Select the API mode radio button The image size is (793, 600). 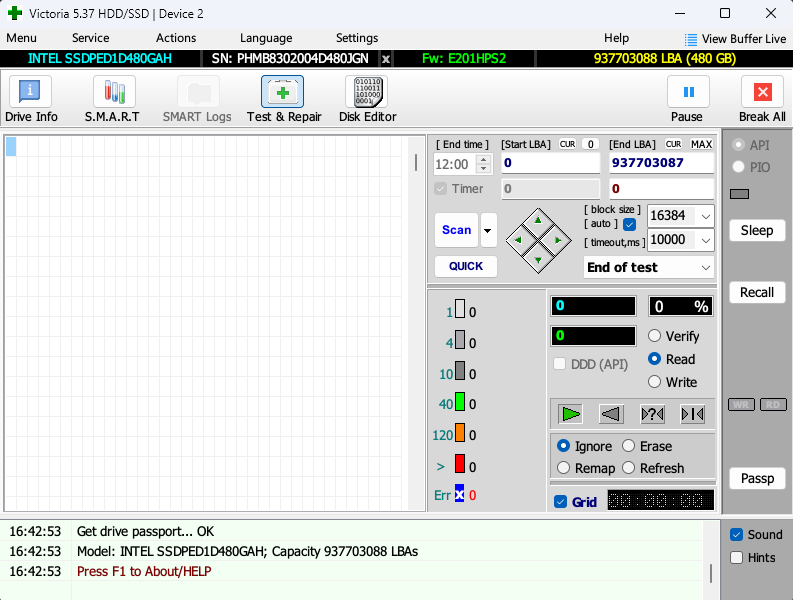[738, 145]
